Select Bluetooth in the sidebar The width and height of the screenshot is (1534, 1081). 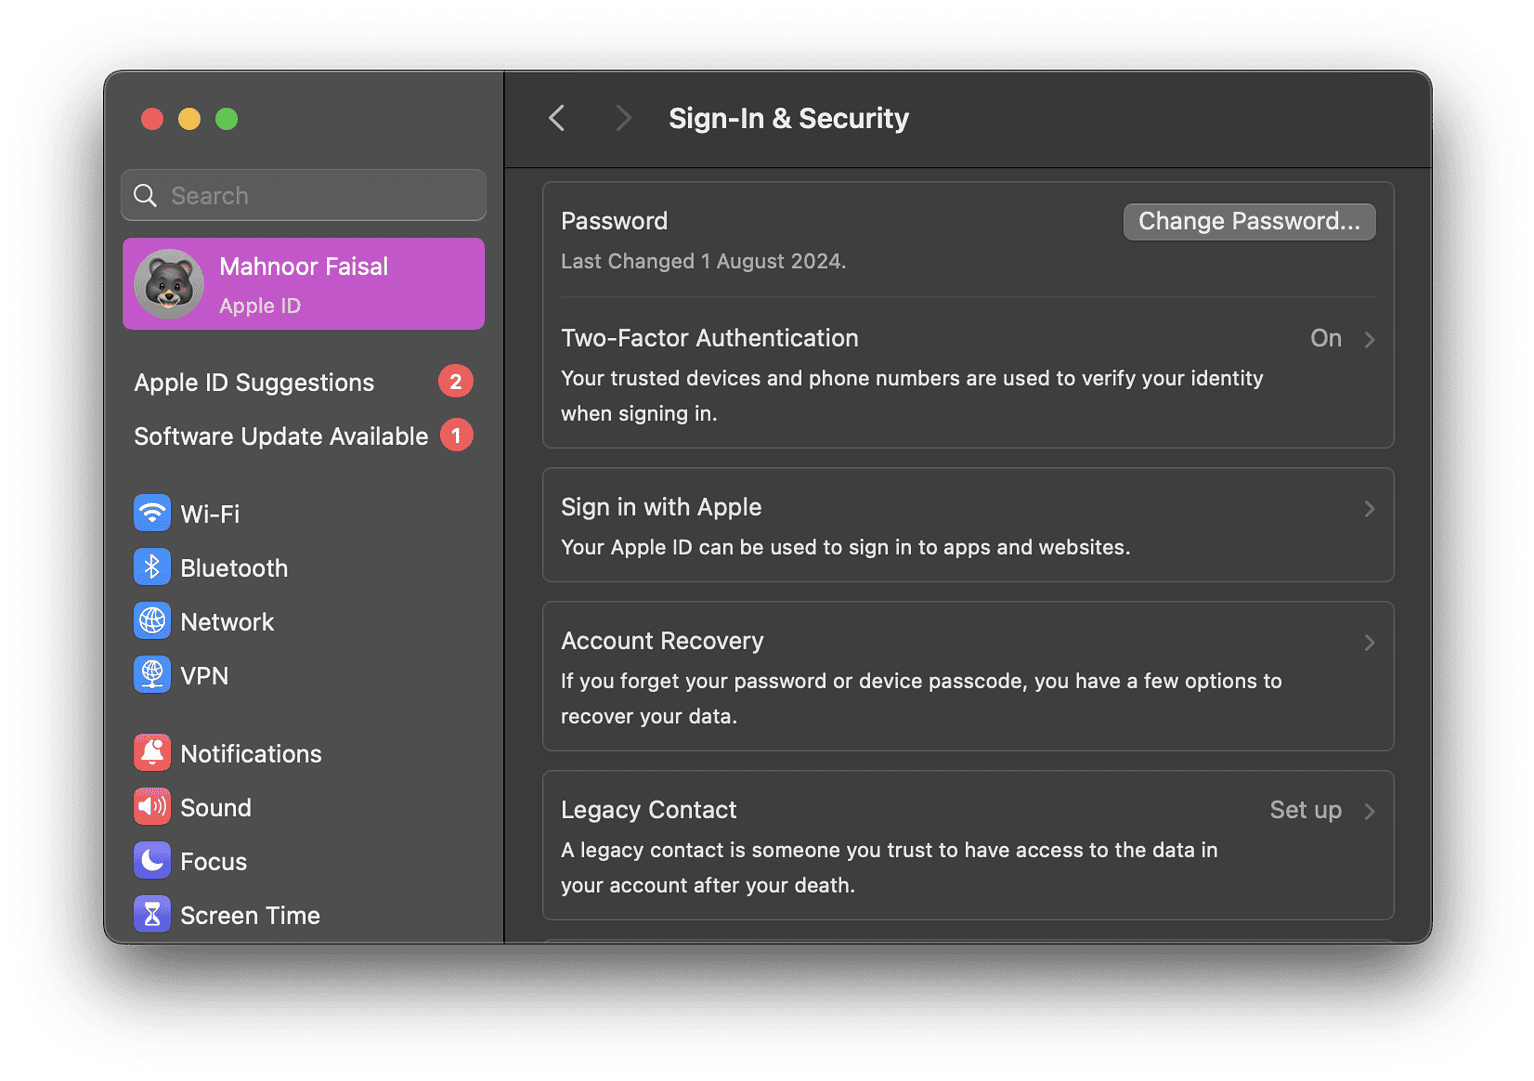pos(234,567)
